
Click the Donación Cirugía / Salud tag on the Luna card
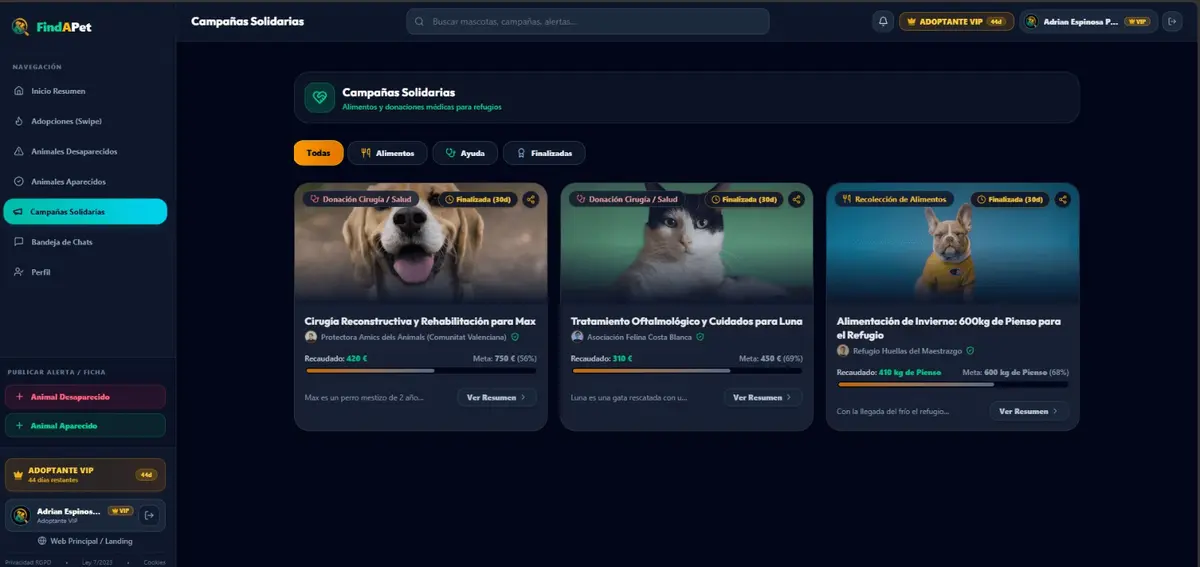(627, 199)
